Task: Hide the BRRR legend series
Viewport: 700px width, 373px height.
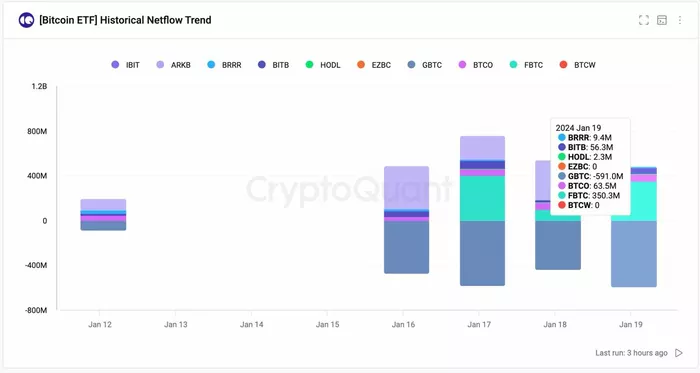Action: click(x=224, y=65)
